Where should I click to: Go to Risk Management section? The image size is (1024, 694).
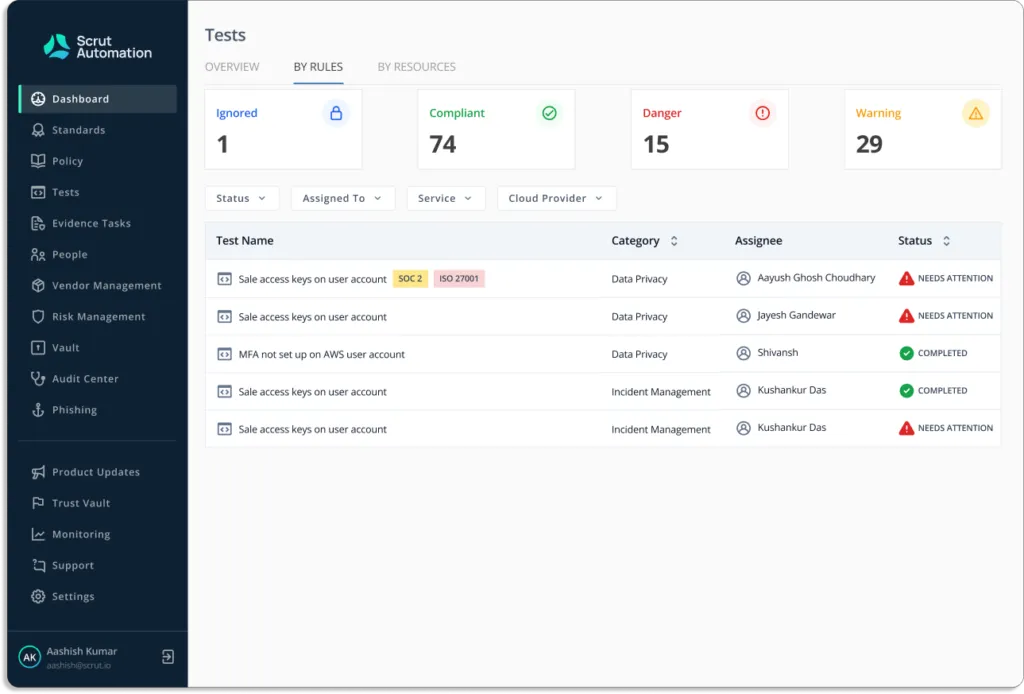click(x=98, y=317)
